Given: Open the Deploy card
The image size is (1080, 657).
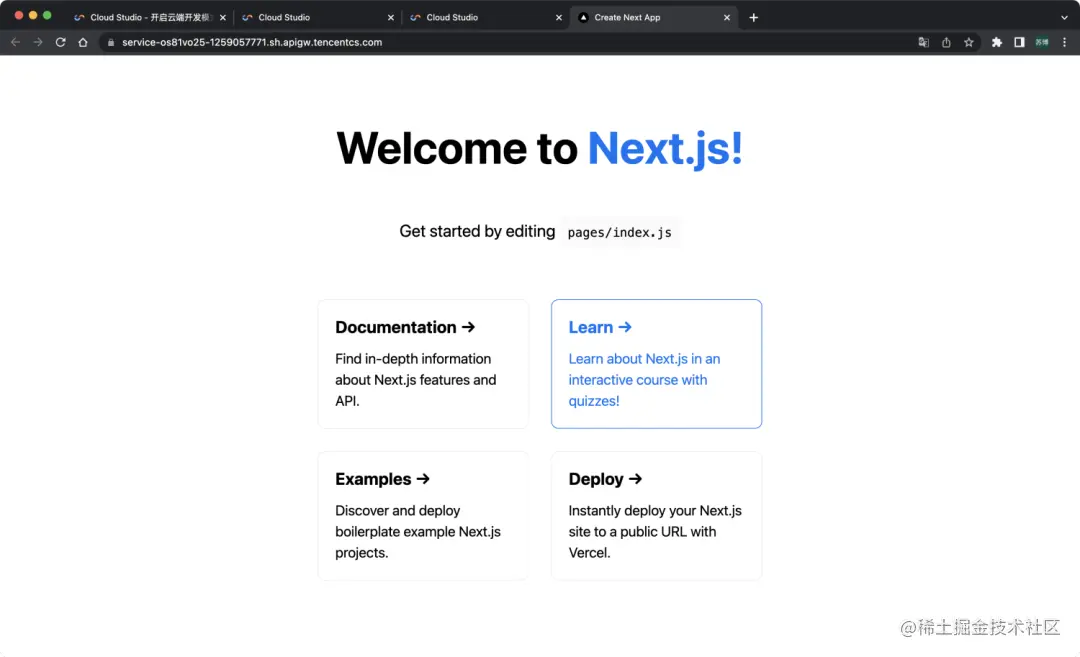Looking at the screenshot, I should point(656,516).
